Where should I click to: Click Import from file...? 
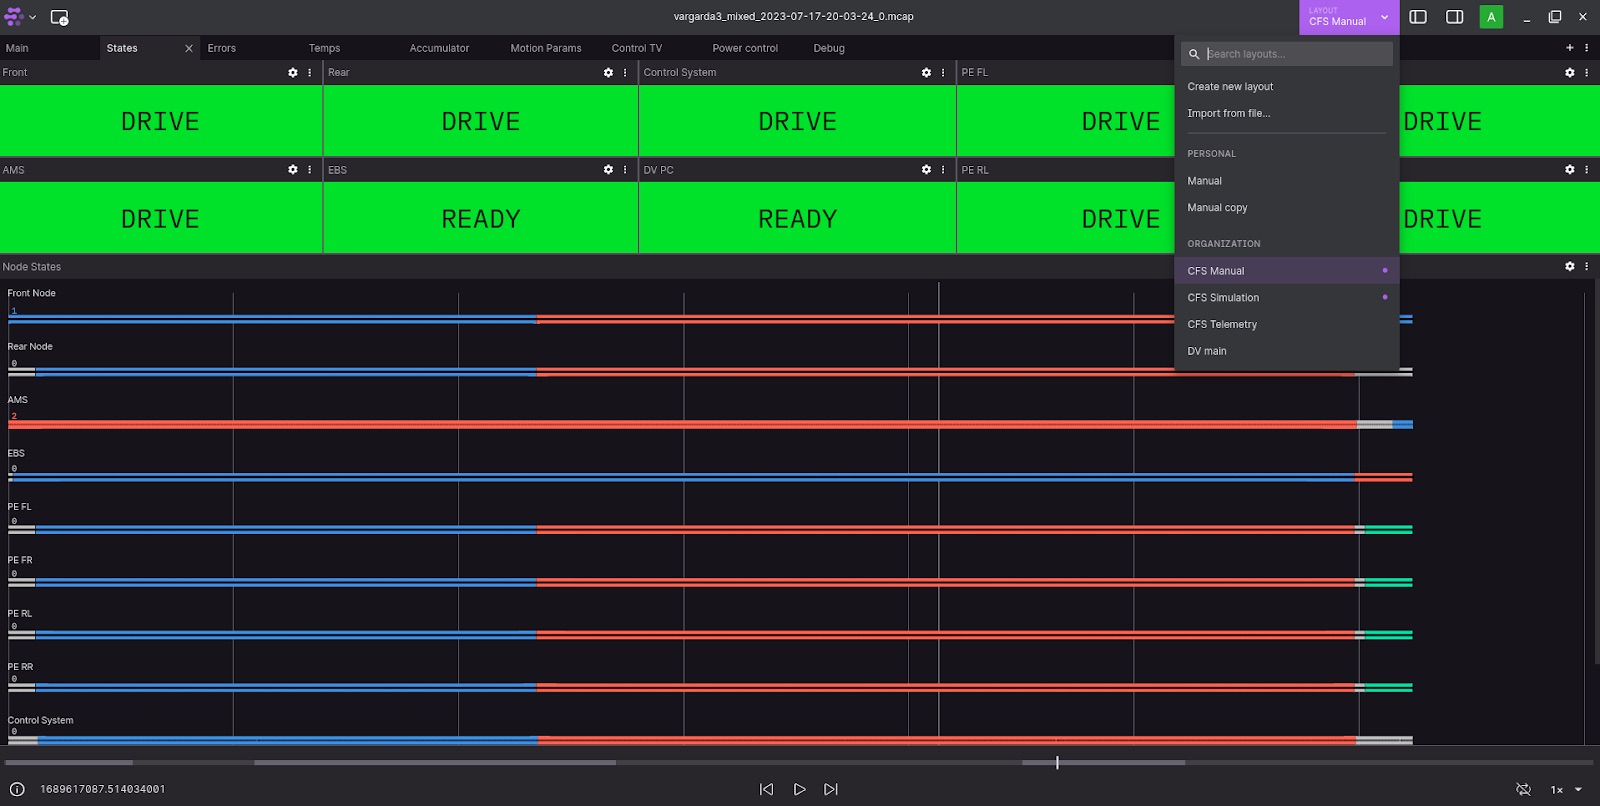pos(1228,114)
